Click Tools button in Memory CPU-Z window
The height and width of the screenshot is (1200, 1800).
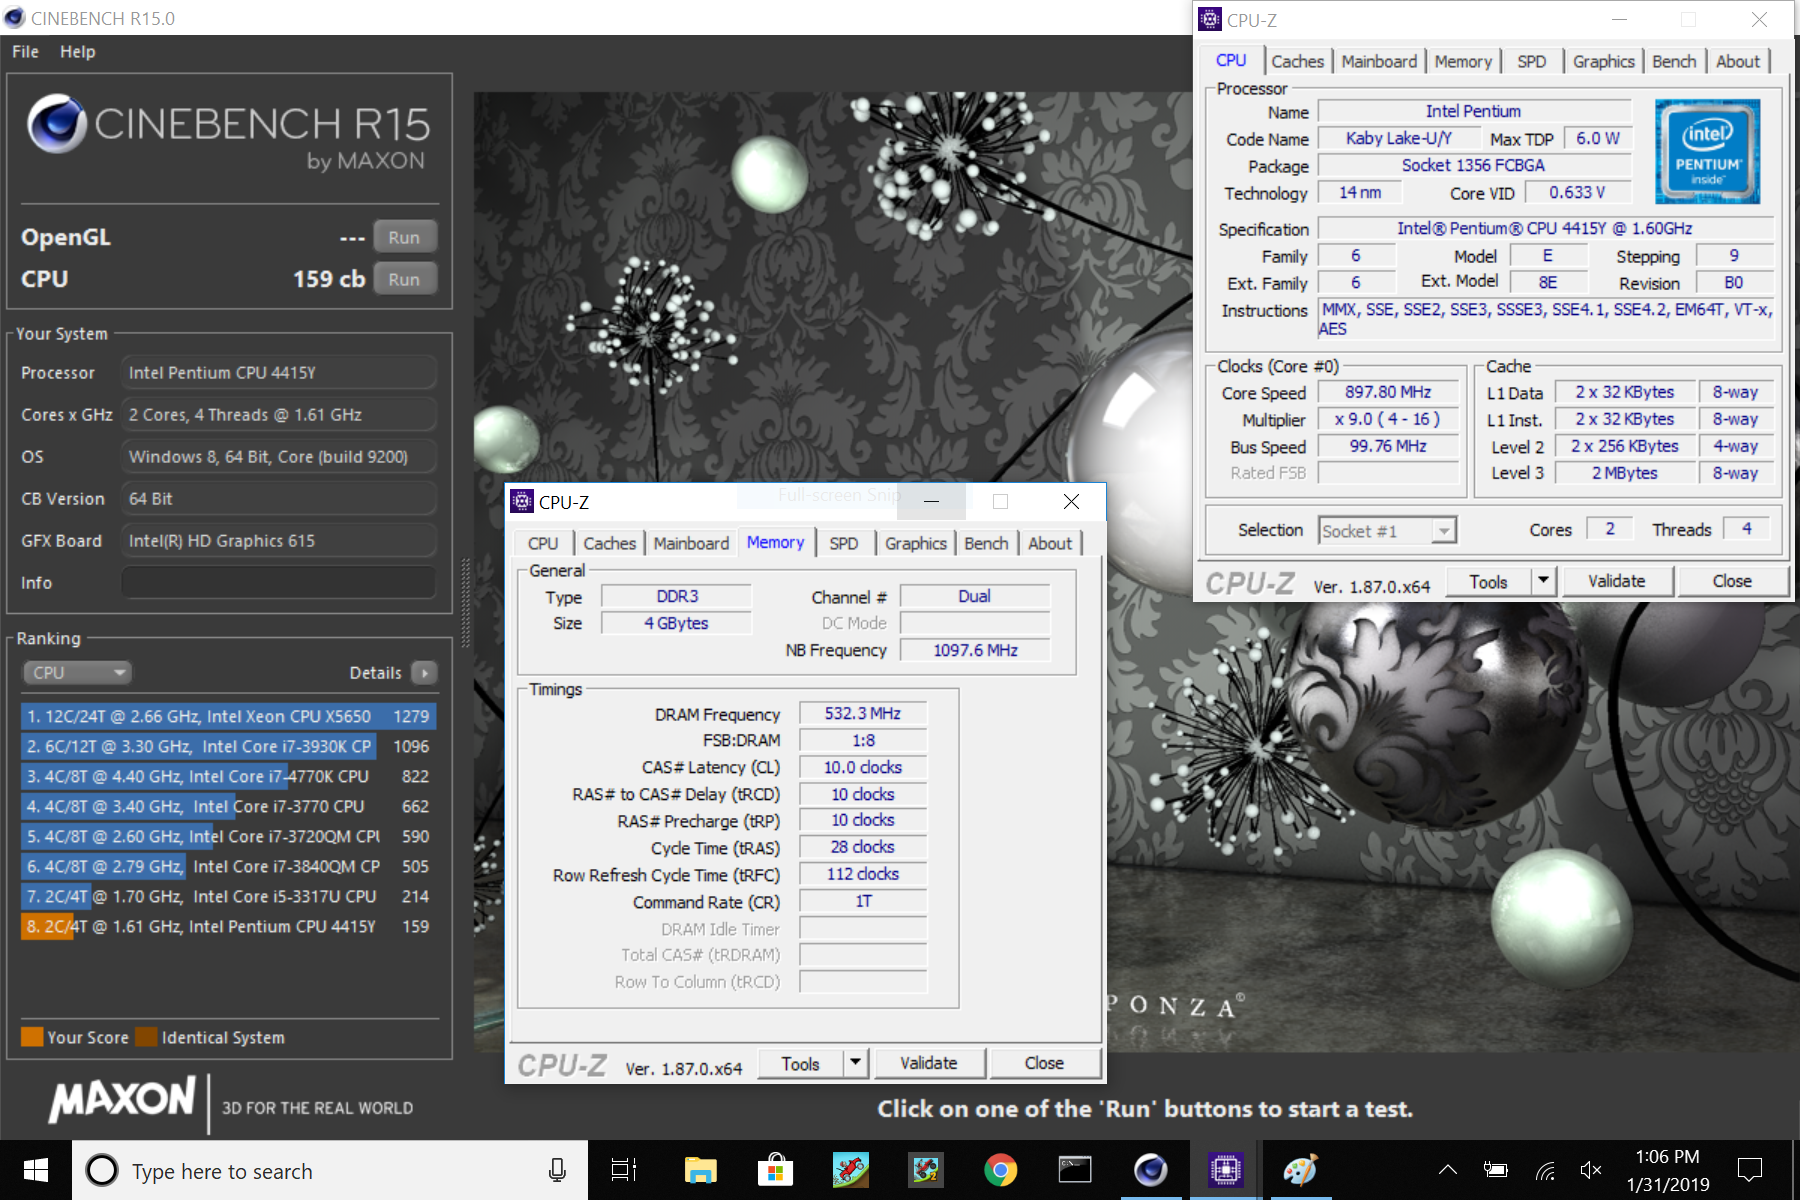(x=800, y=1064)
